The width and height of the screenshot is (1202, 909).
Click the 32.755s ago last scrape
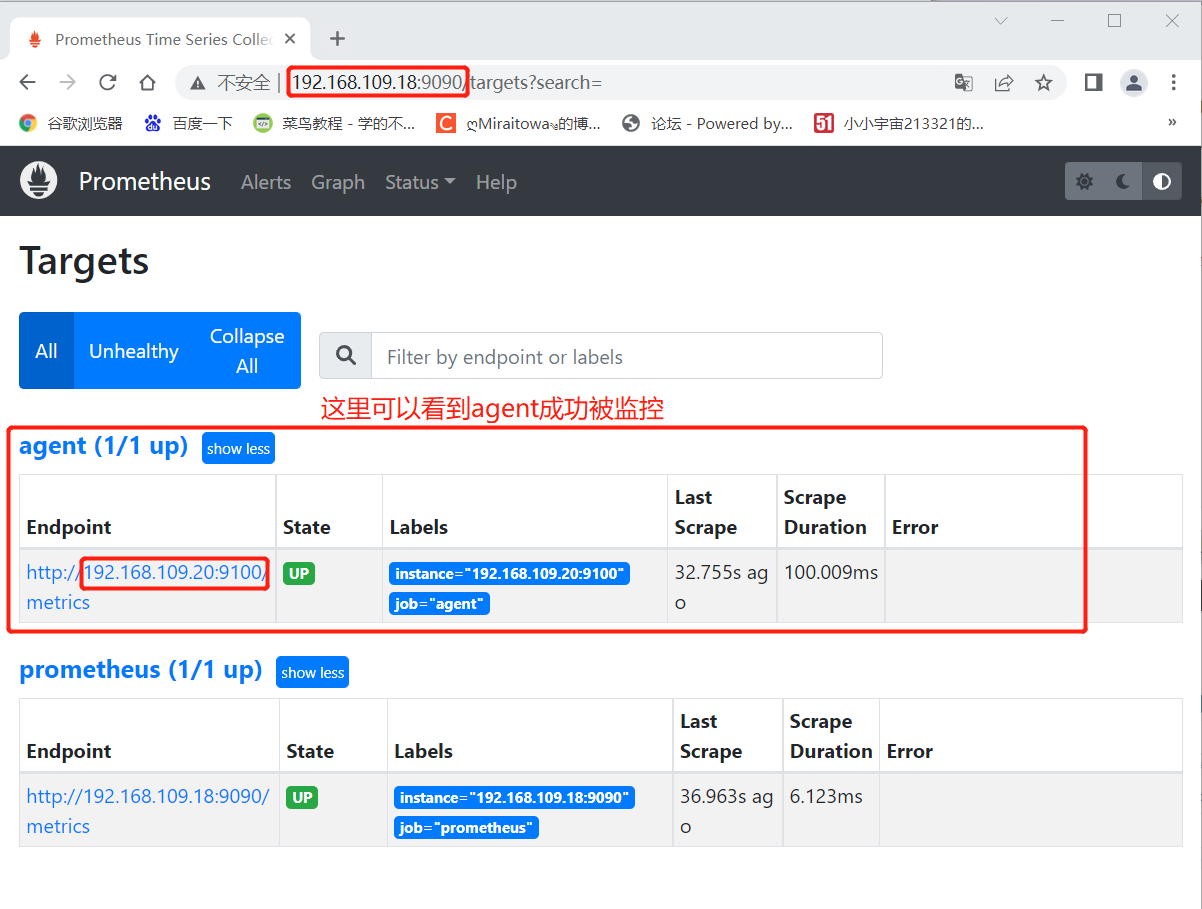[721, 587]
